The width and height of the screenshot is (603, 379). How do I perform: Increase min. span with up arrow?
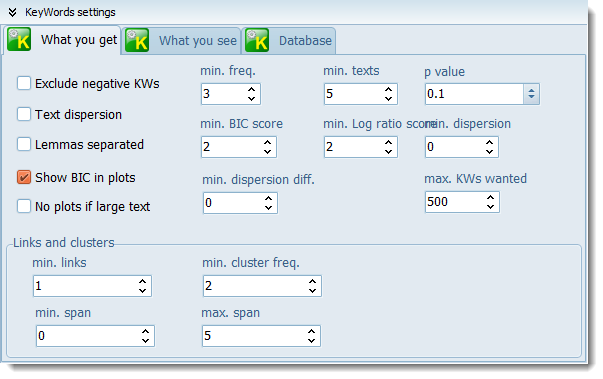pyautogui.click(x=145, y=331)
